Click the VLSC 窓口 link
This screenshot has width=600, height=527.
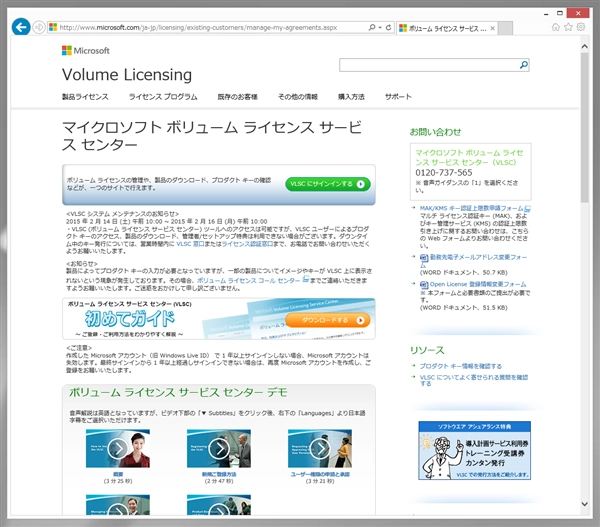pos(190,244)
